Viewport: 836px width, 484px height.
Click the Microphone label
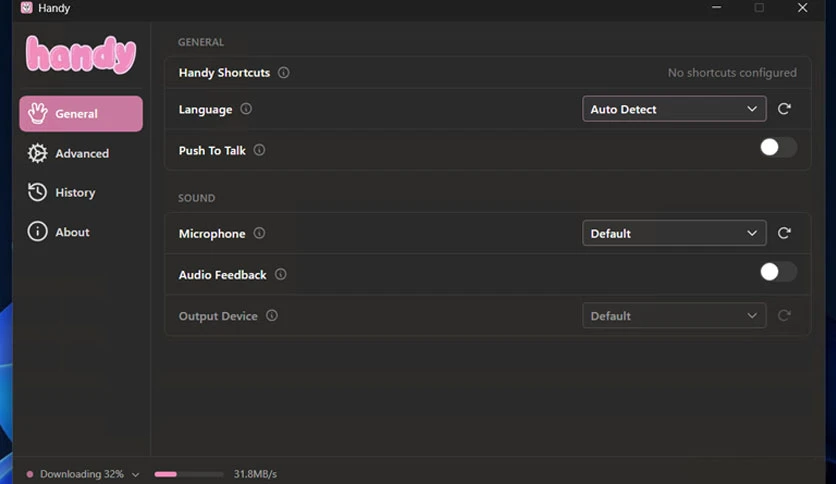[x=212, y=233]
